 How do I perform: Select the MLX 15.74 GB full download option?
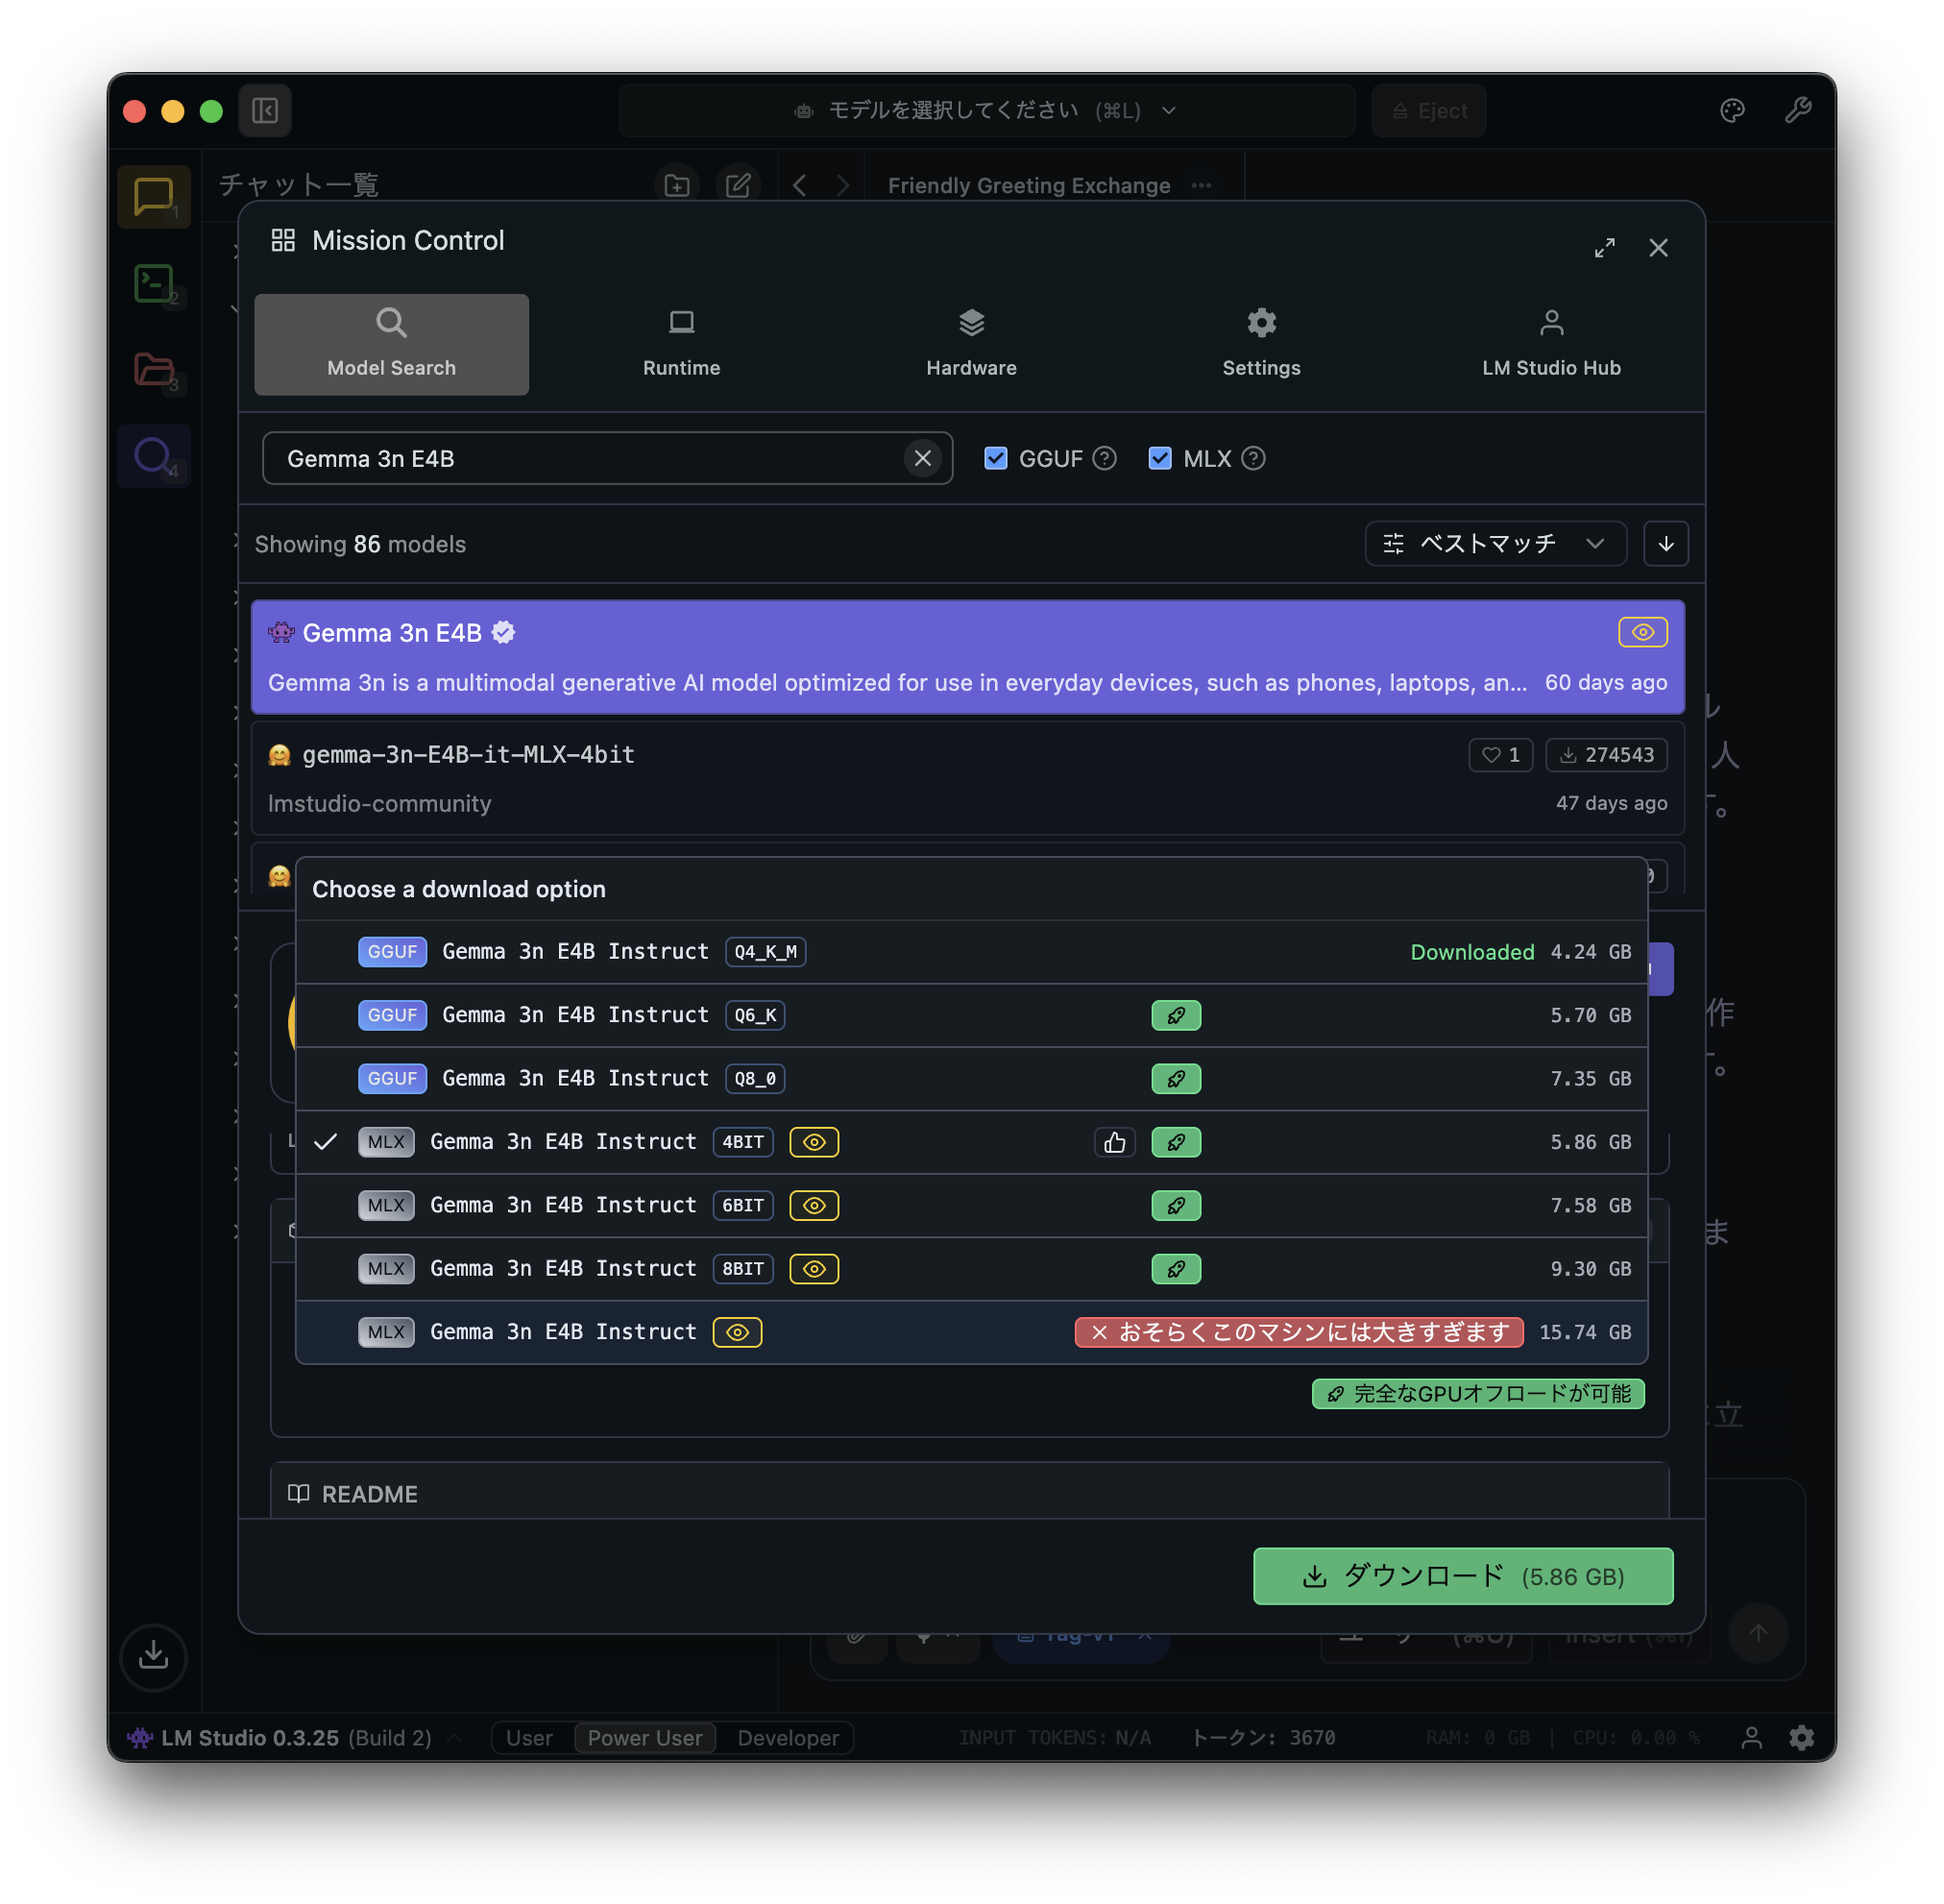pyautogui.click(x=971, y=1332)
